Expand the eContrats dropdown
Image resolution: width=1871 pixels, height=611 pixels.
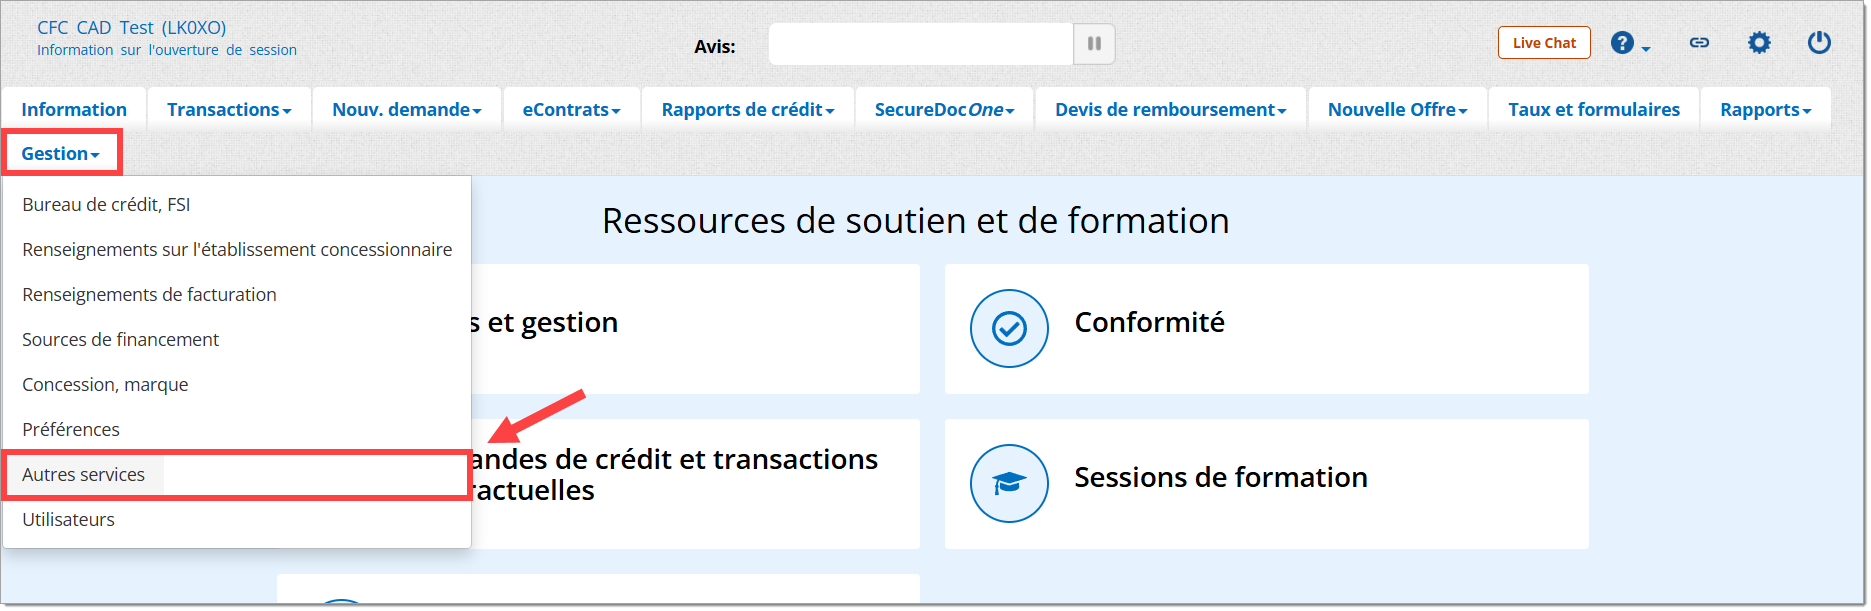pyautogui.click(x=571, y=110)
